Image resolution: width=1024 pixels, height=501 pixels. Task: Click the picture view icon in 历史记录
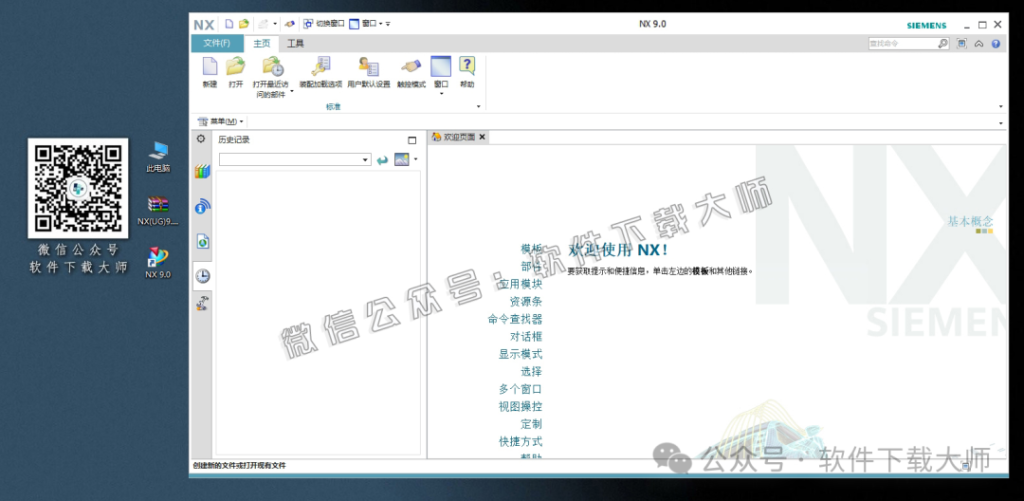pyautogui.click(x=402, y=159)
